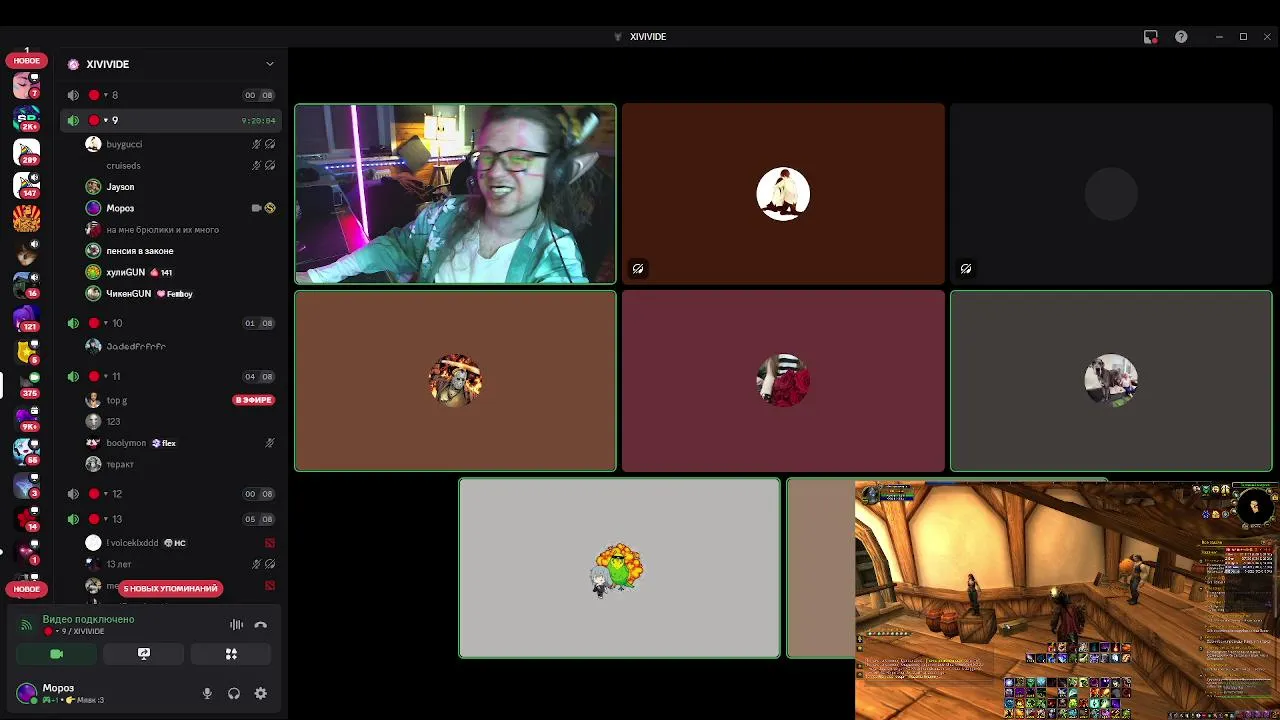
Task: Open server icon with 14 badge
Action: tap(27, 518)
